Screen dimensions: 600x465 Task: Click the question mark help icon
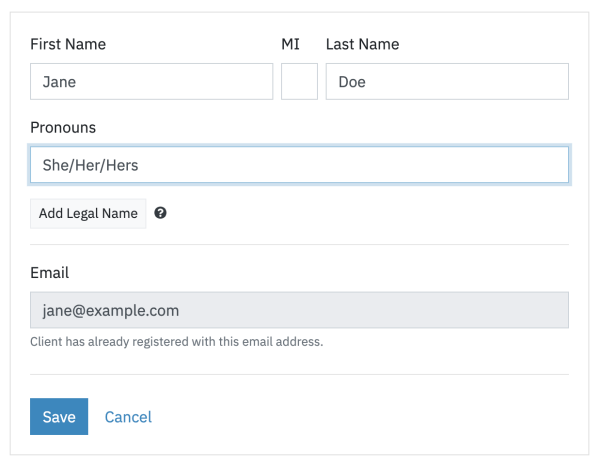[160, 213]
